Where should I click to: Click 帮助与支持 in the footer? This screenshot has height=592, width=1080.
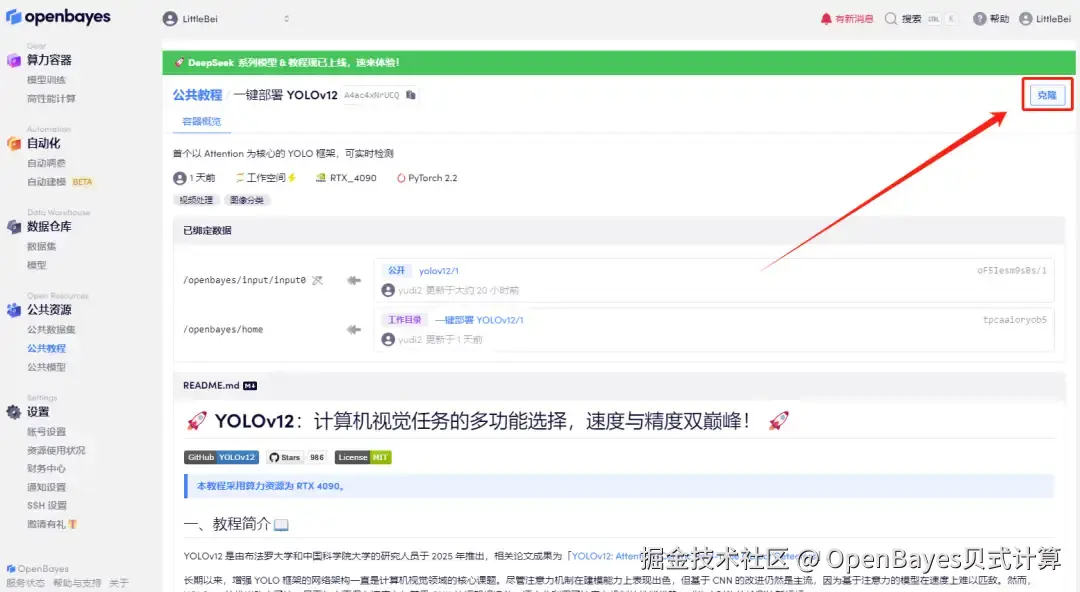[76, 583]
